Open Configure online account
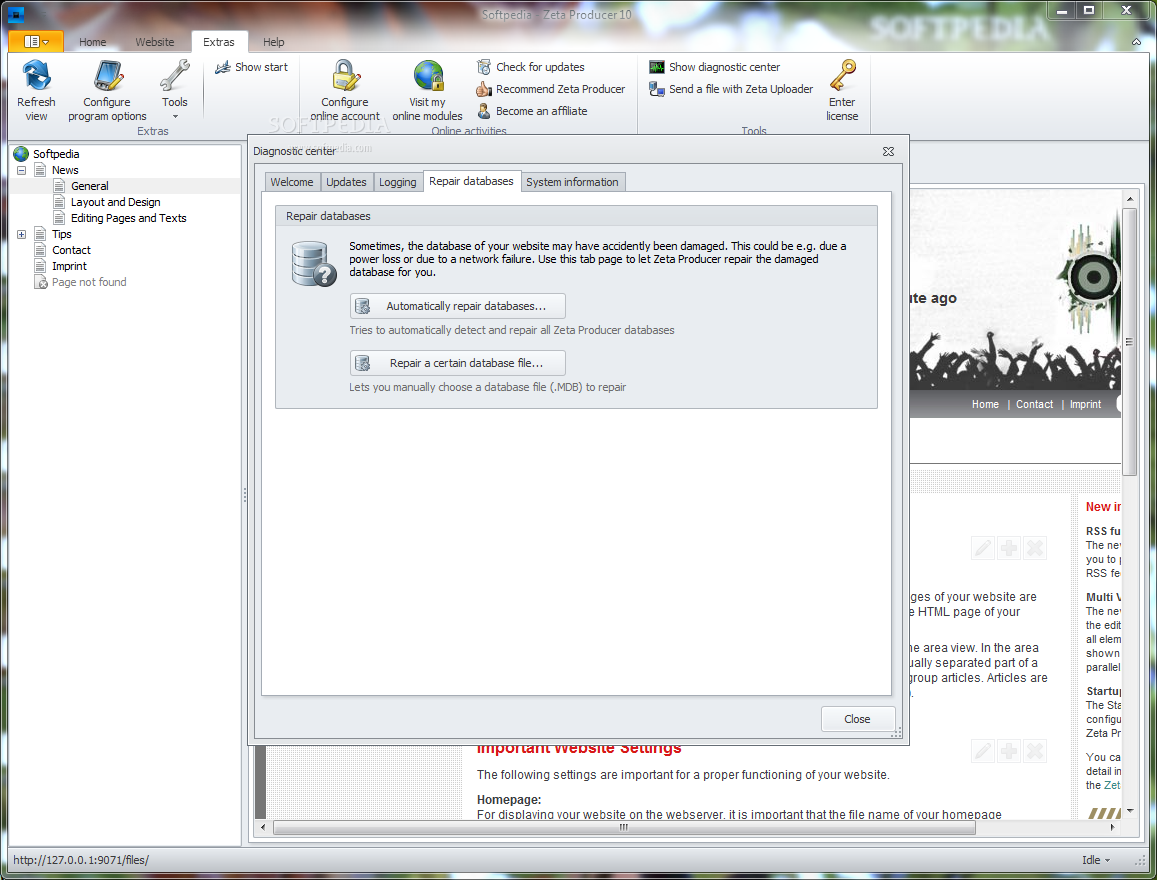 (345, 91)
